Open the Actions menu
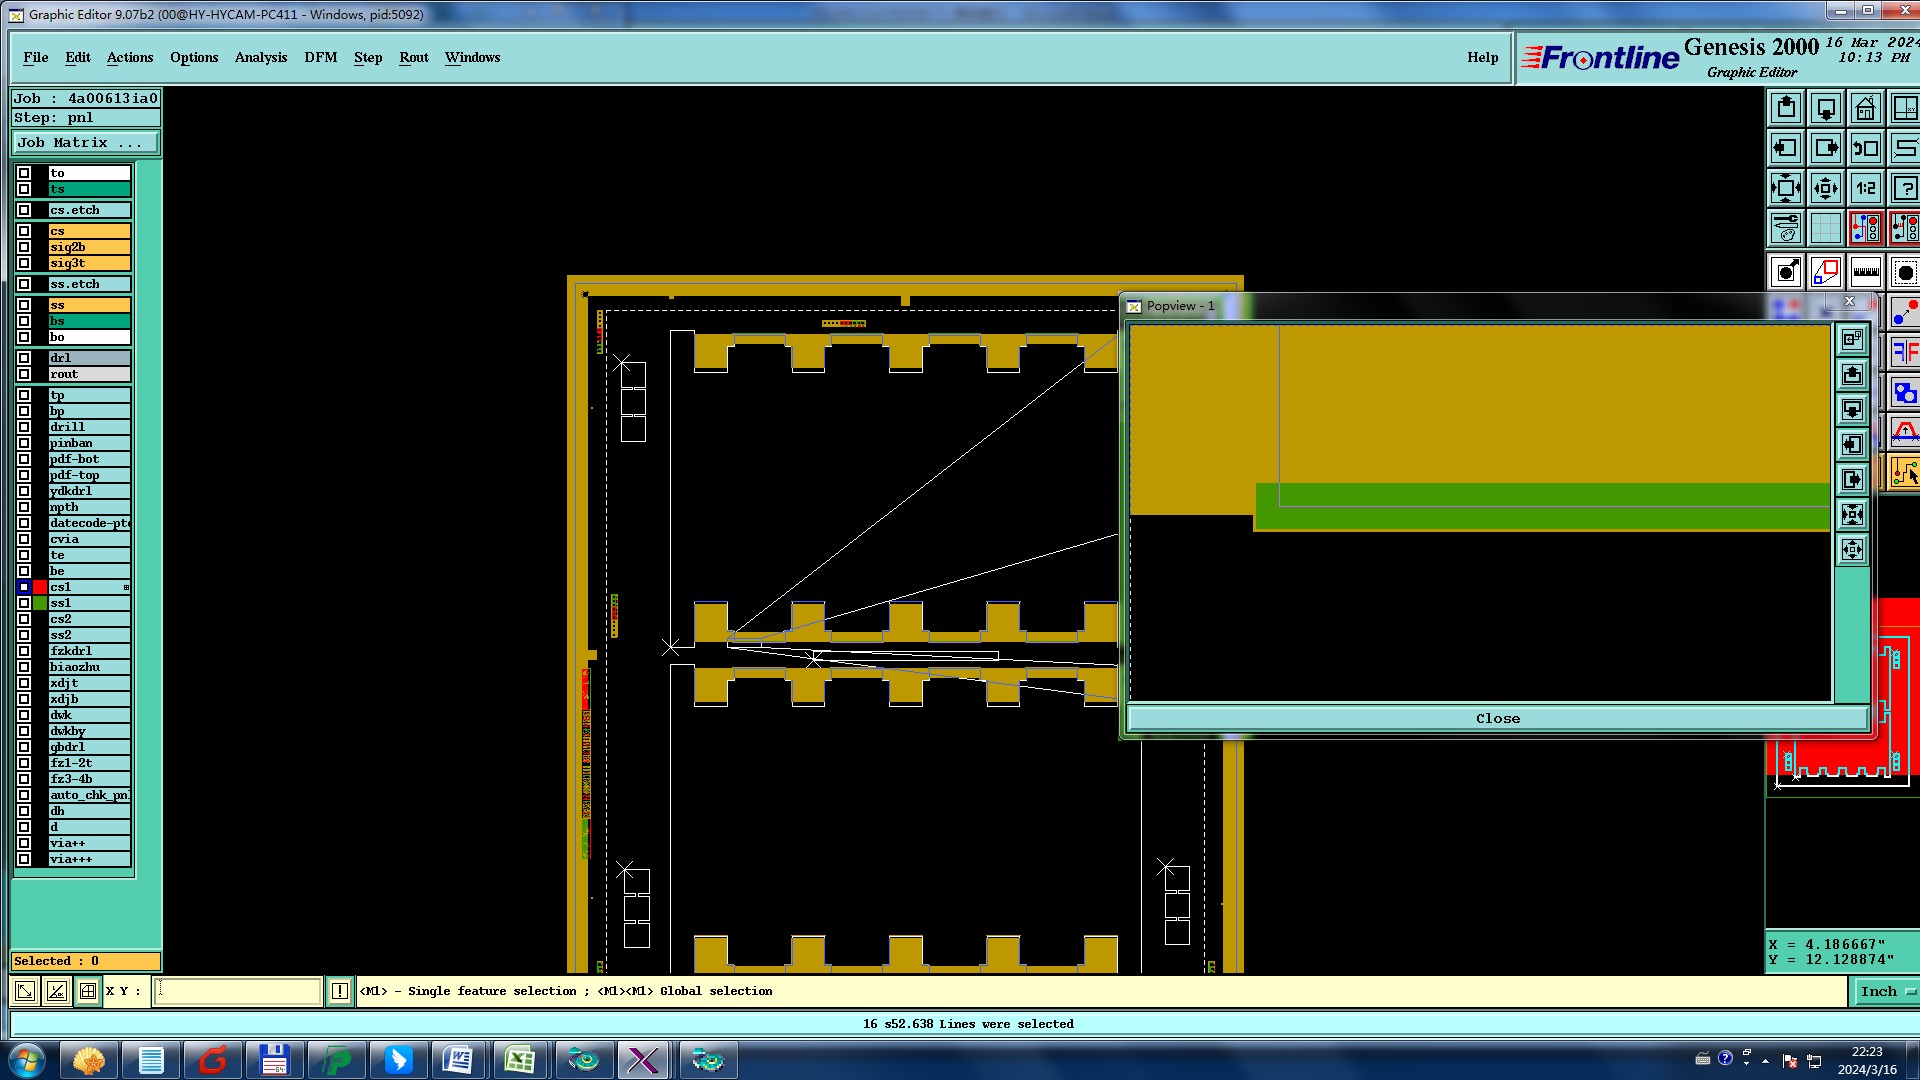The height and width of the screenshot is (1080, 1920). (x=130, y=57)
